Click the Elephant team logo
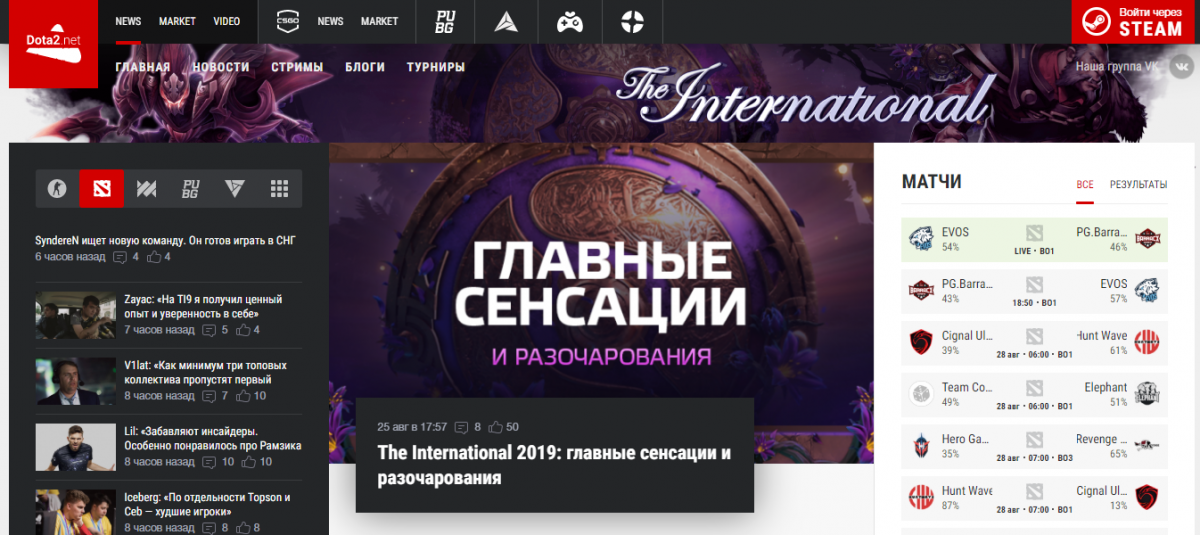1200x535 pixels. [1147, 394]
